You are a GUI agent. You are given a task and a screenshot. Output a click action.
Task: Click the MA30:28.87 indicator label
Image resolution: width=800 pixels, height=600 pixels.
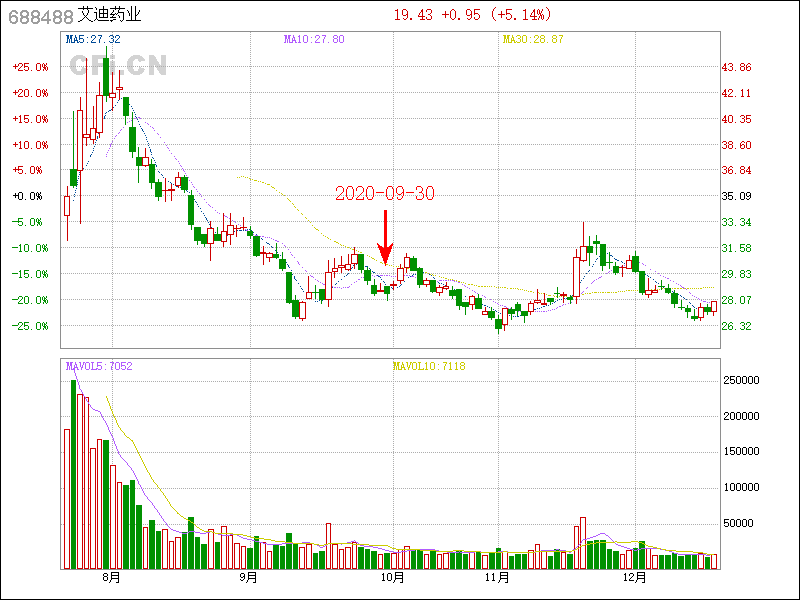coord(533,39)
